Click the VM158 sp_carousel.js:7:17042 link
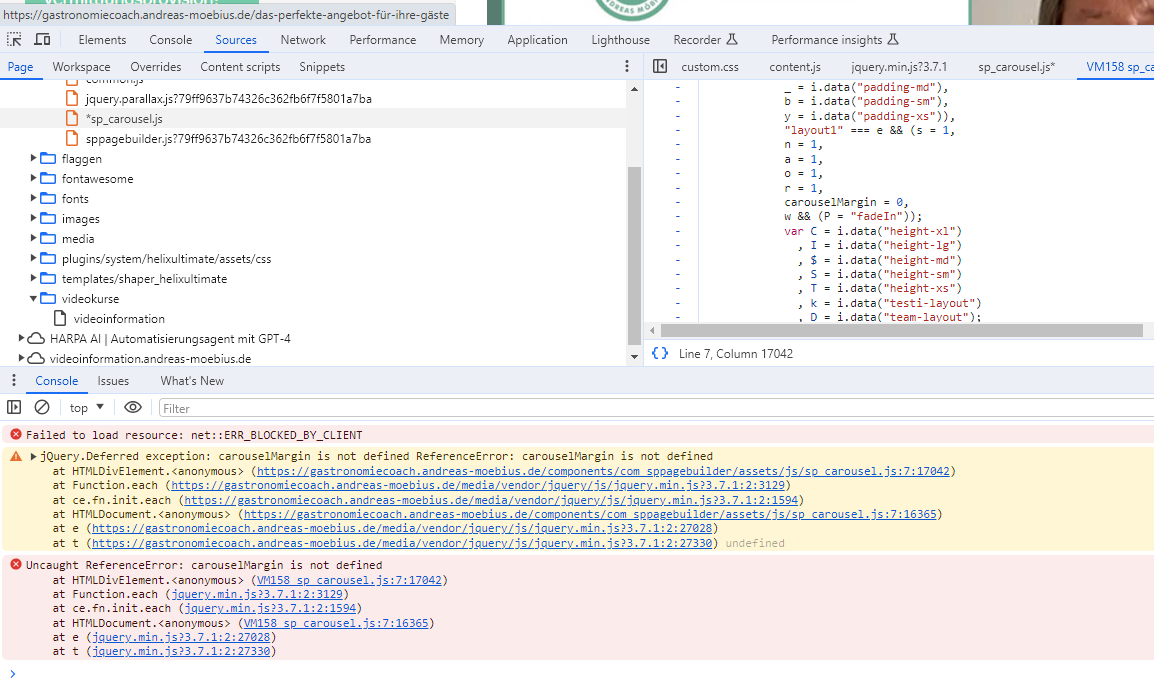This screenshot has height=685, width=1154. coord(350,580)
